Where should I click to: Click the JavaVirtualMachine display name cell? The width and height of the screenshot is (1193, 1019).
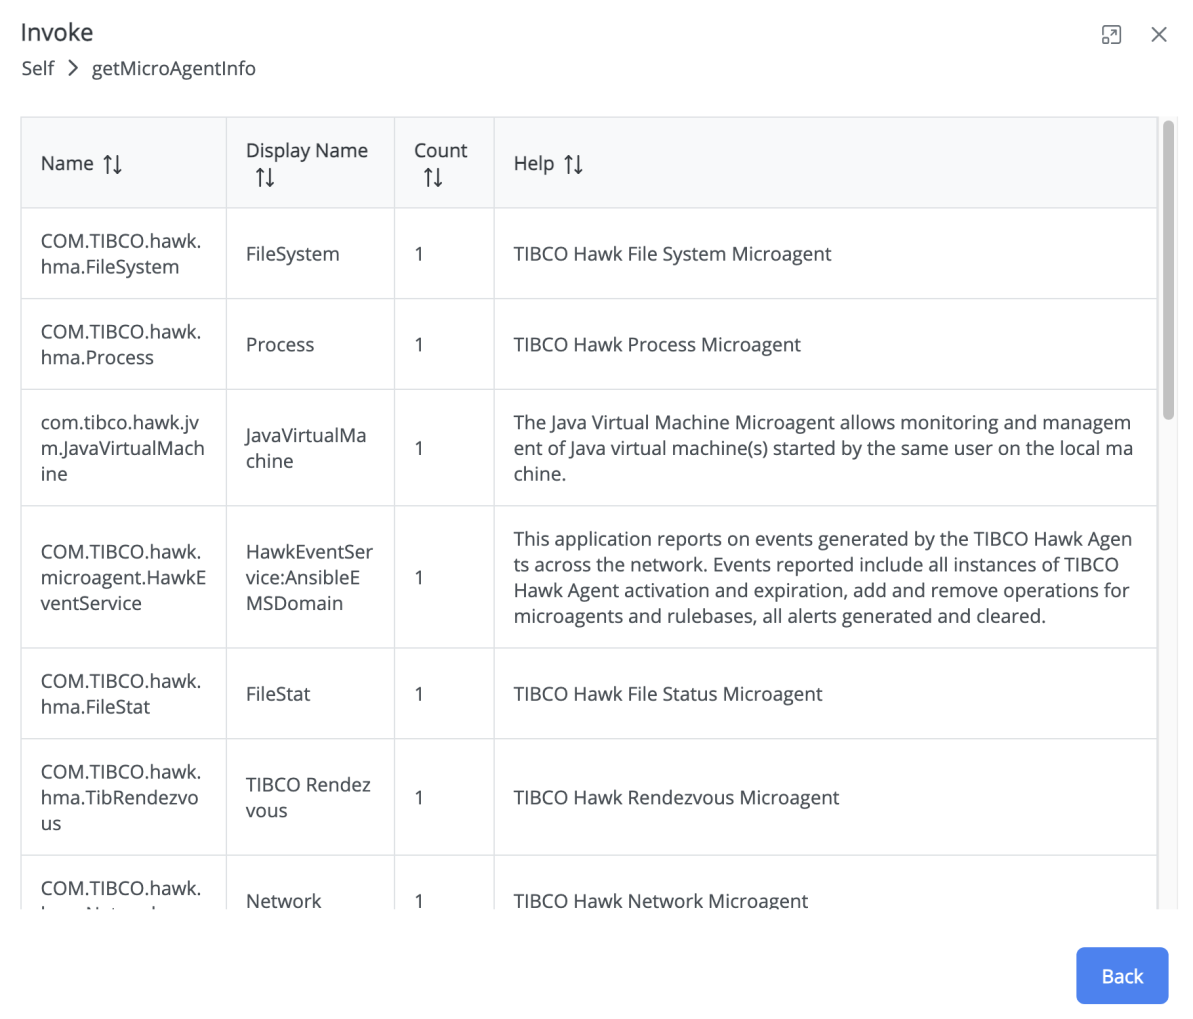coord(306,448)
